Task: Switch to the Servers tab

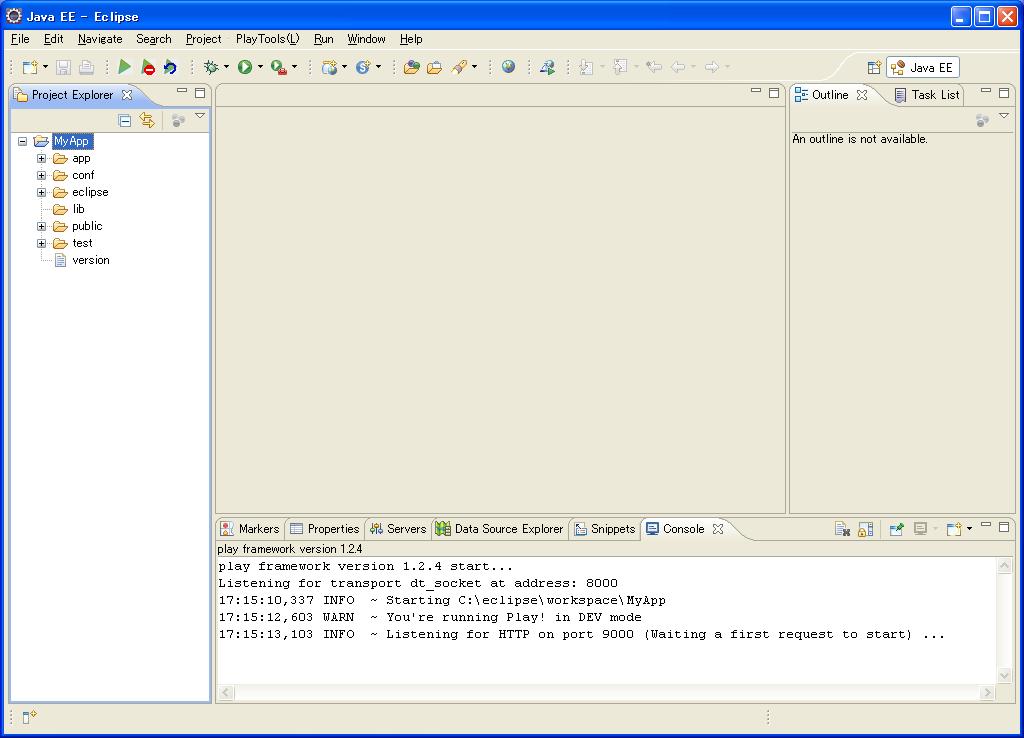Action: [398, 529]
